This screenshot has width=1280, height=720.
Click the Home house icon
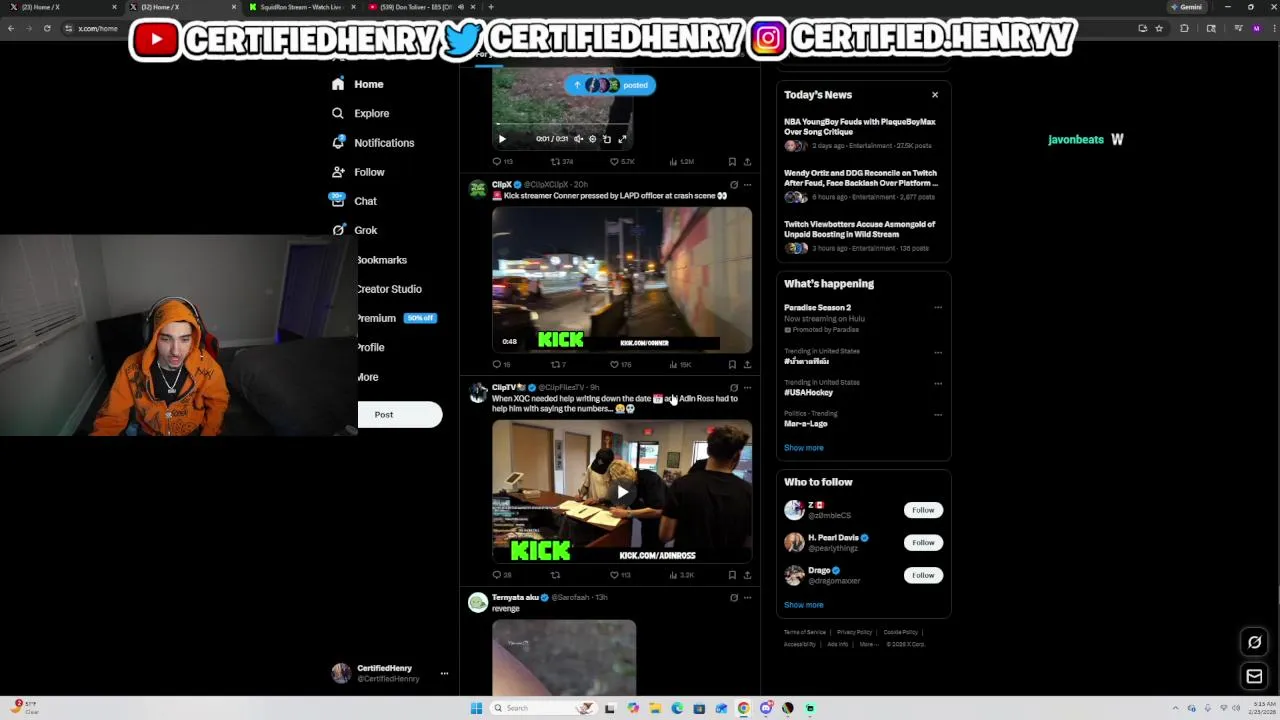[x=338, y=84]
